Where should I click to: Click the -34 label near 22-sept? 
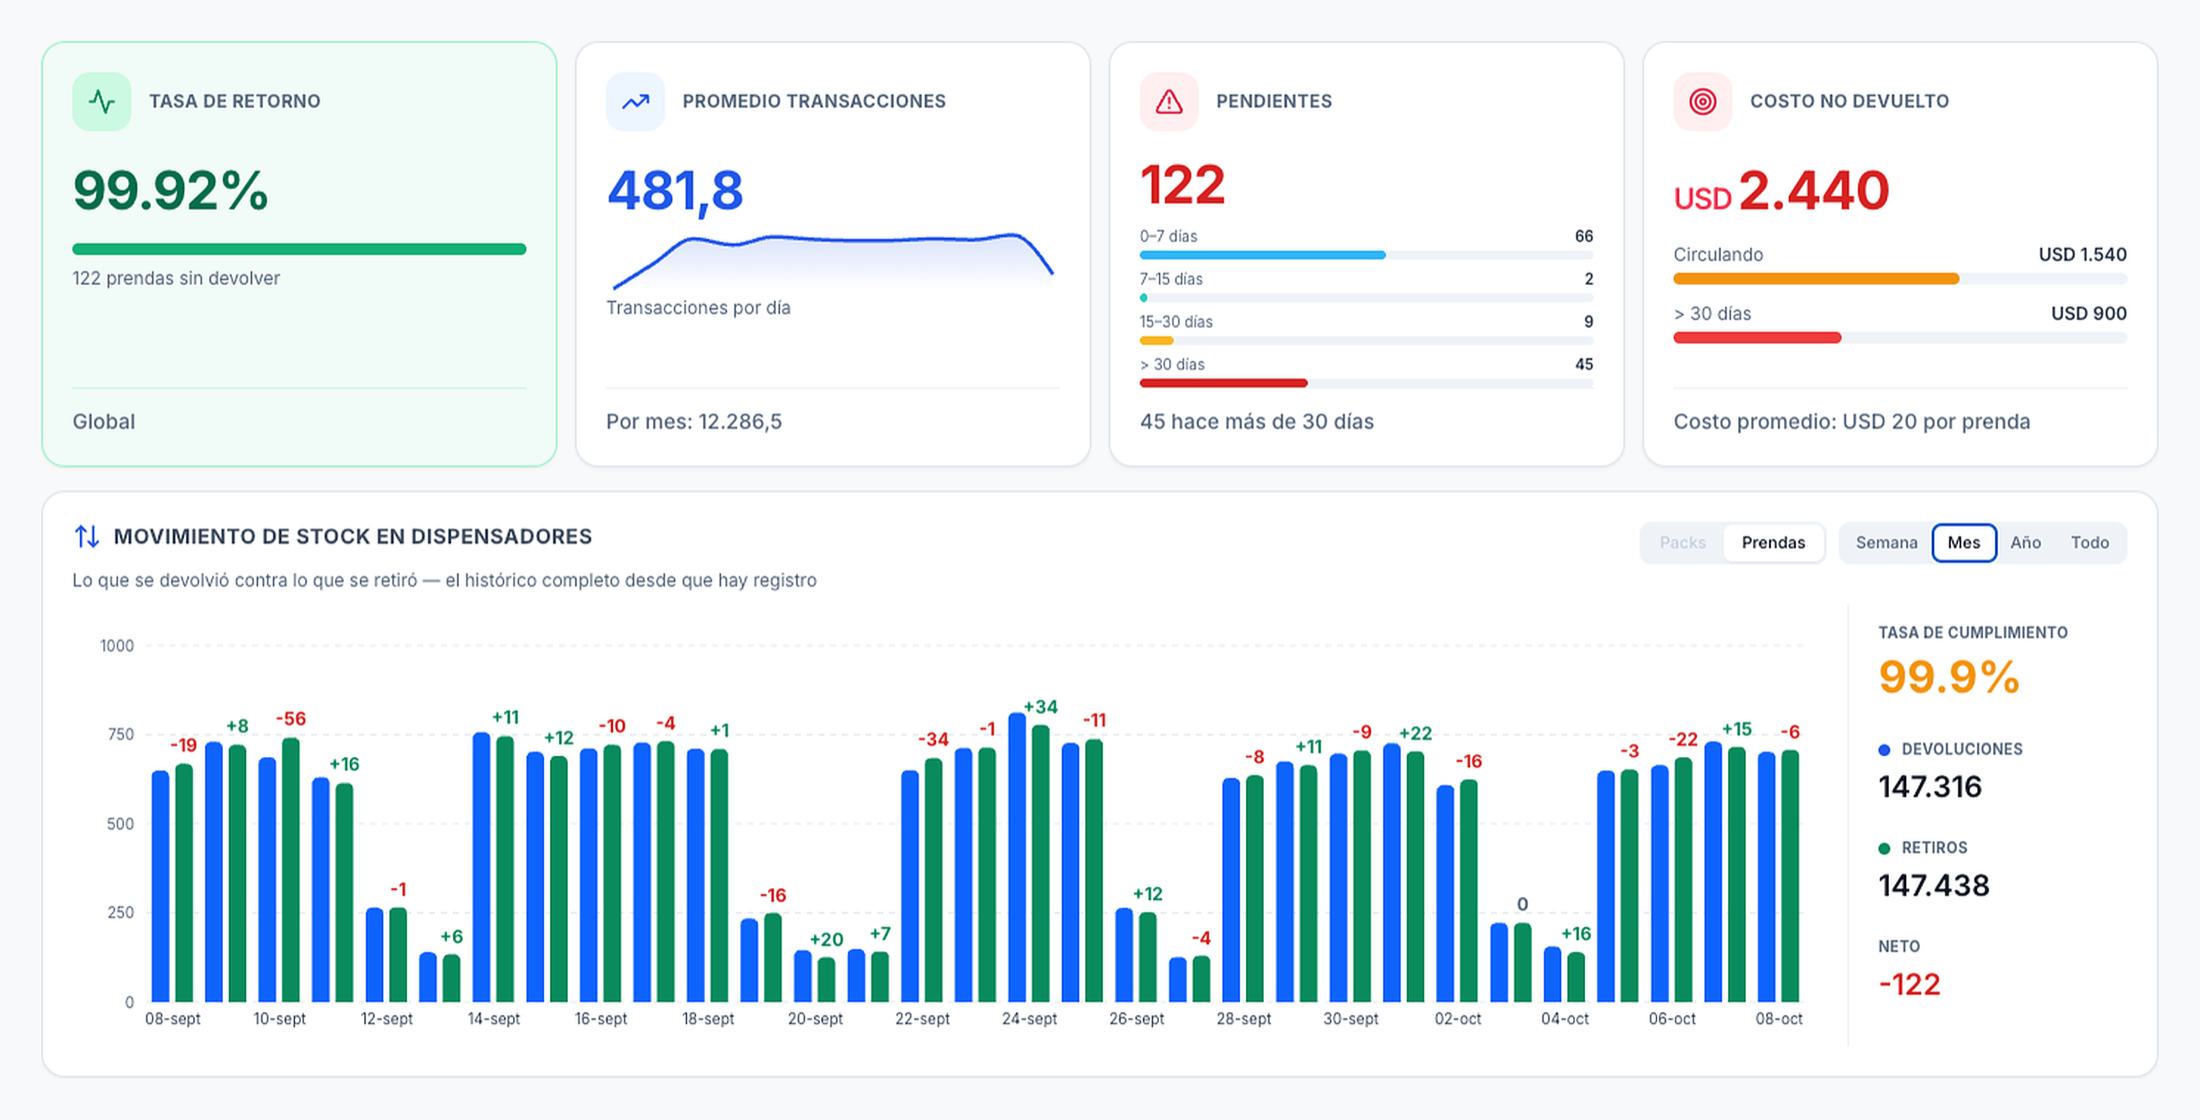[933, 739]
